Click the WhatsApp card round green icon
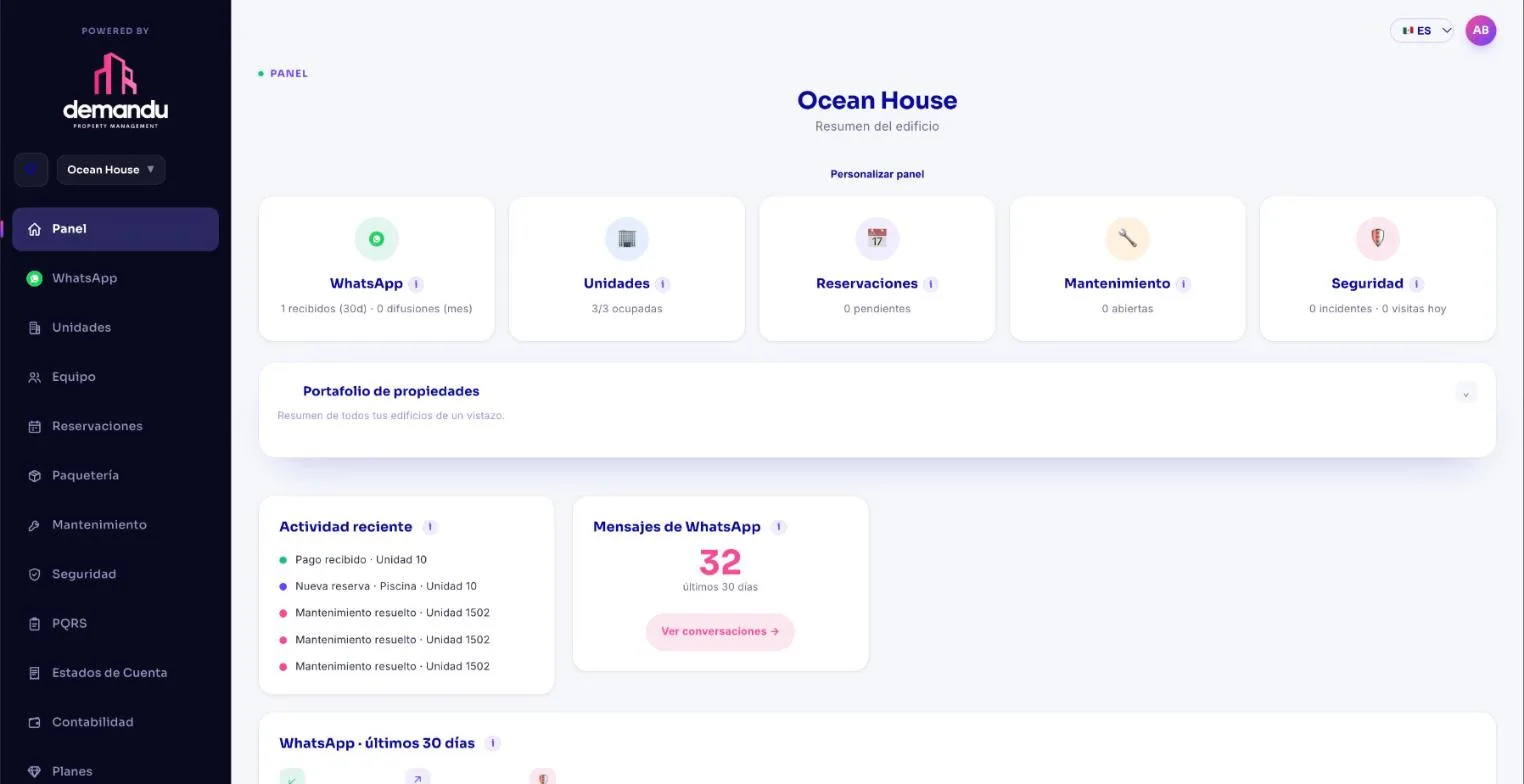 click(377, 239)
